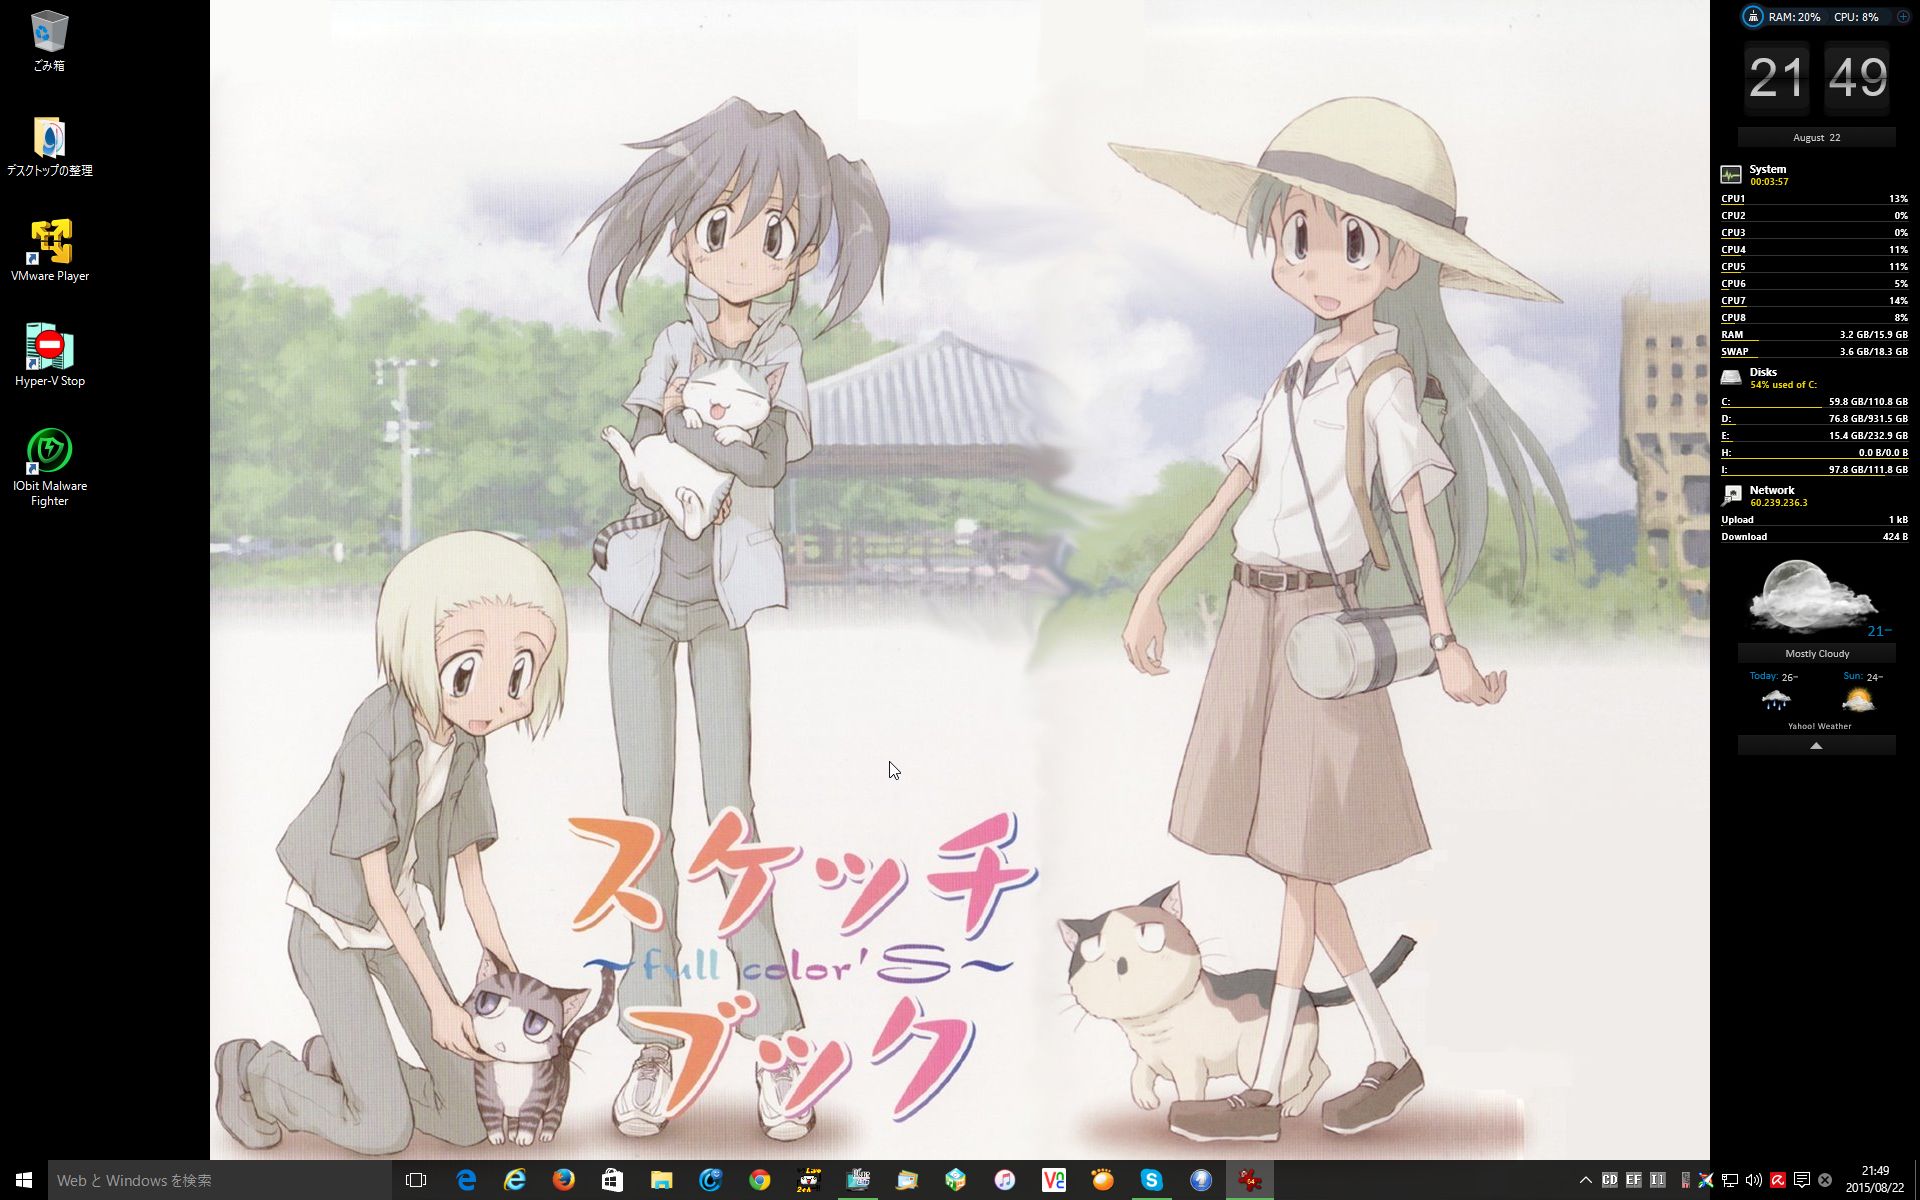Launch Internet Explorer from the taskbar
The image size is (1920, 1200).
click(515, 1180)
